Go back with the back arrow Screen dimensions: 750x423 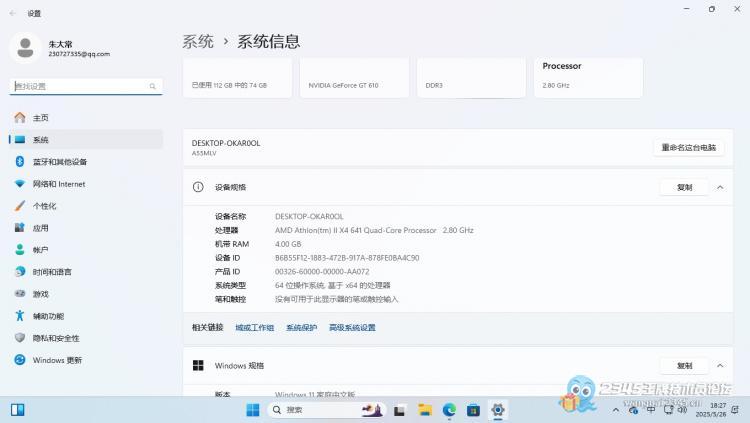(12, 13)
